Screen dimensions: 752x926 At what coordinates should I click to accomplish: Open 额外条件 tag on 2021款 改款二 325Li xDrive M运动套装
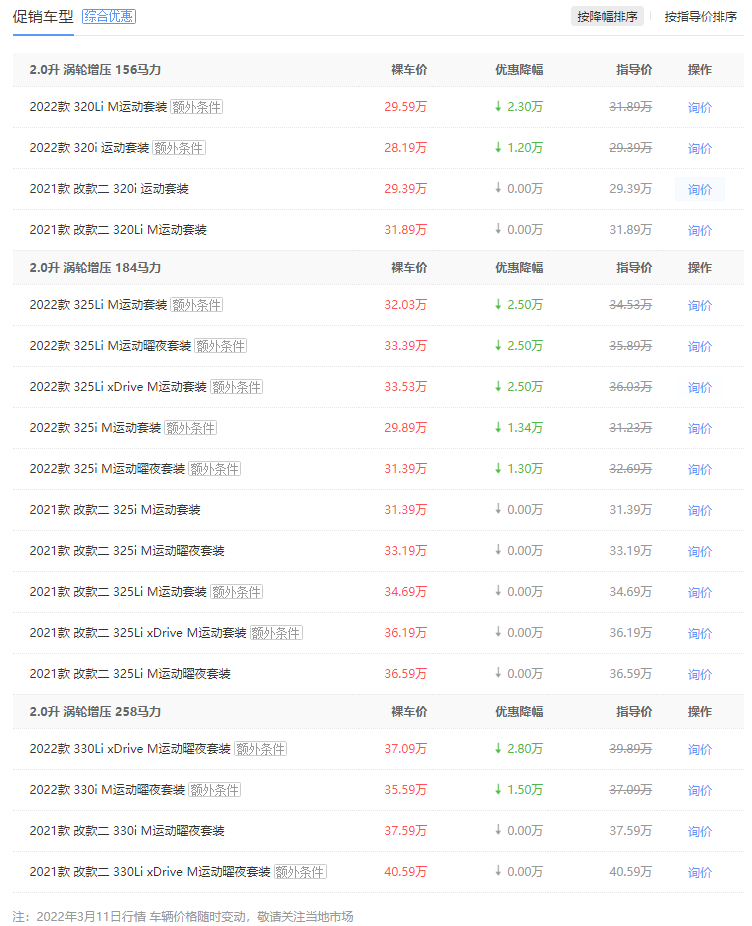[276, 632]
